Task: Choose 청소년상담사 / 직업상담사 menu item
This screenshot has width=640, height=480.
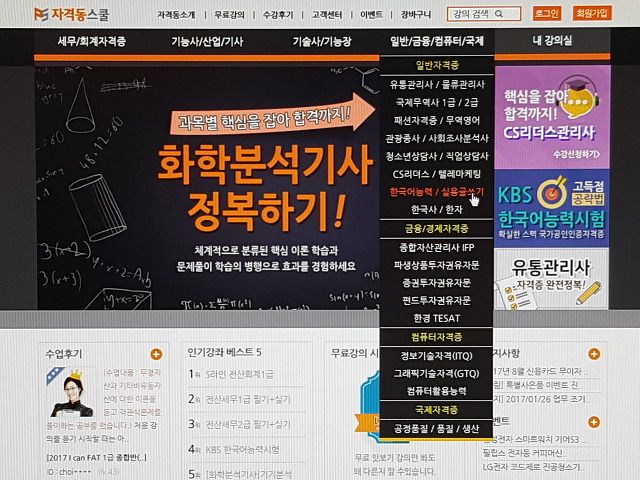Action: click(x=437, y=156)
